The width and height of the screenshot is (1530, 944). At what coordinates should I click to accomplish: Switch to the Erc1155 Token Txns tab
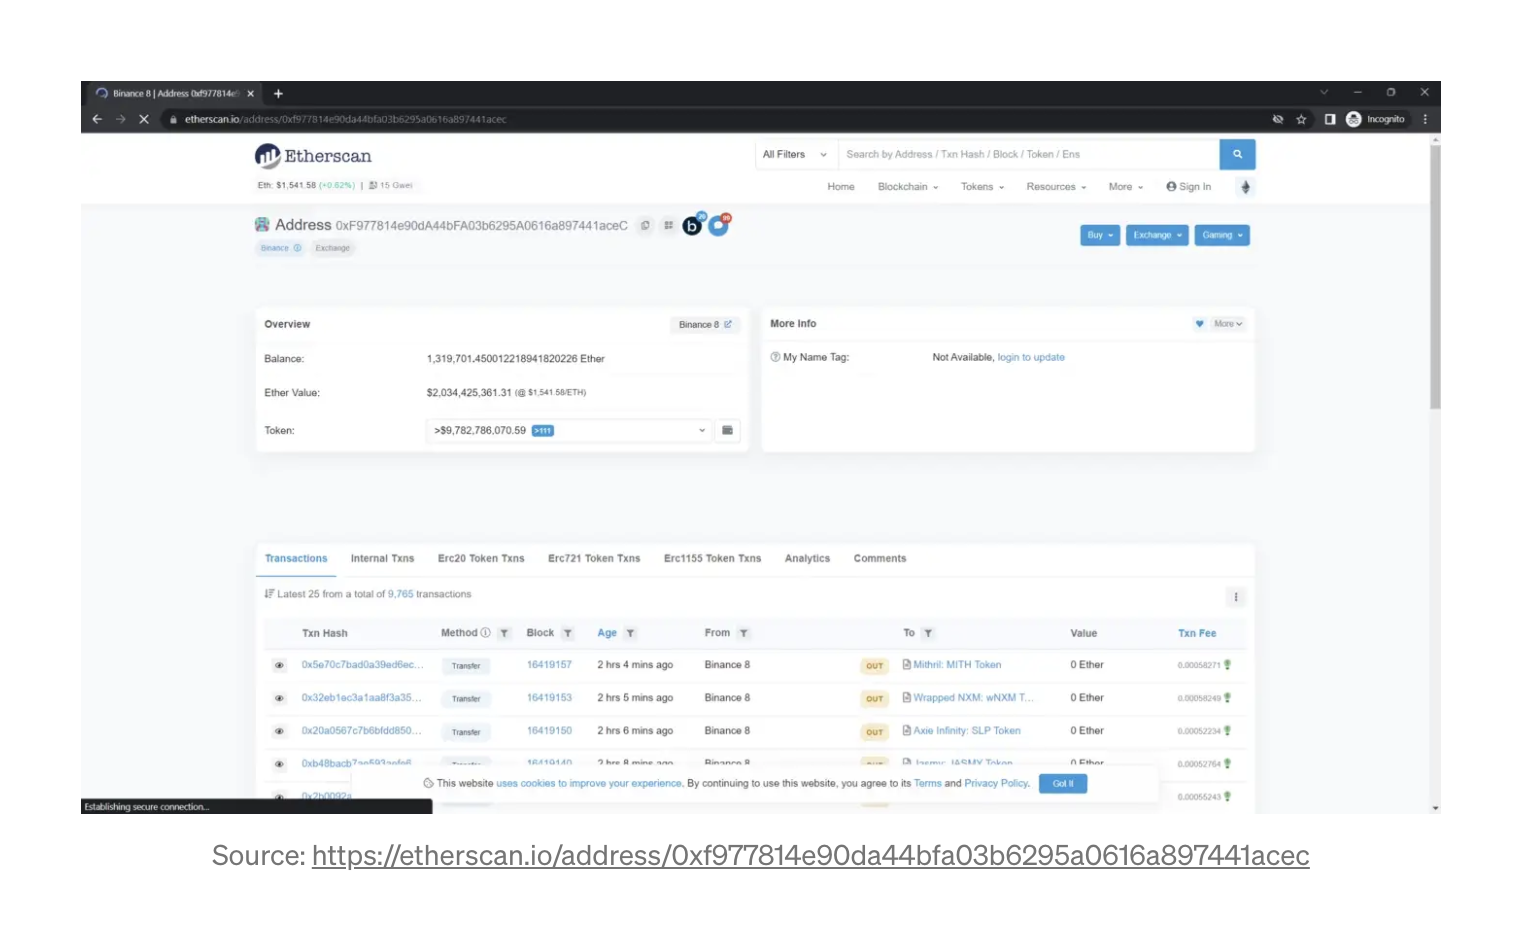712,559
